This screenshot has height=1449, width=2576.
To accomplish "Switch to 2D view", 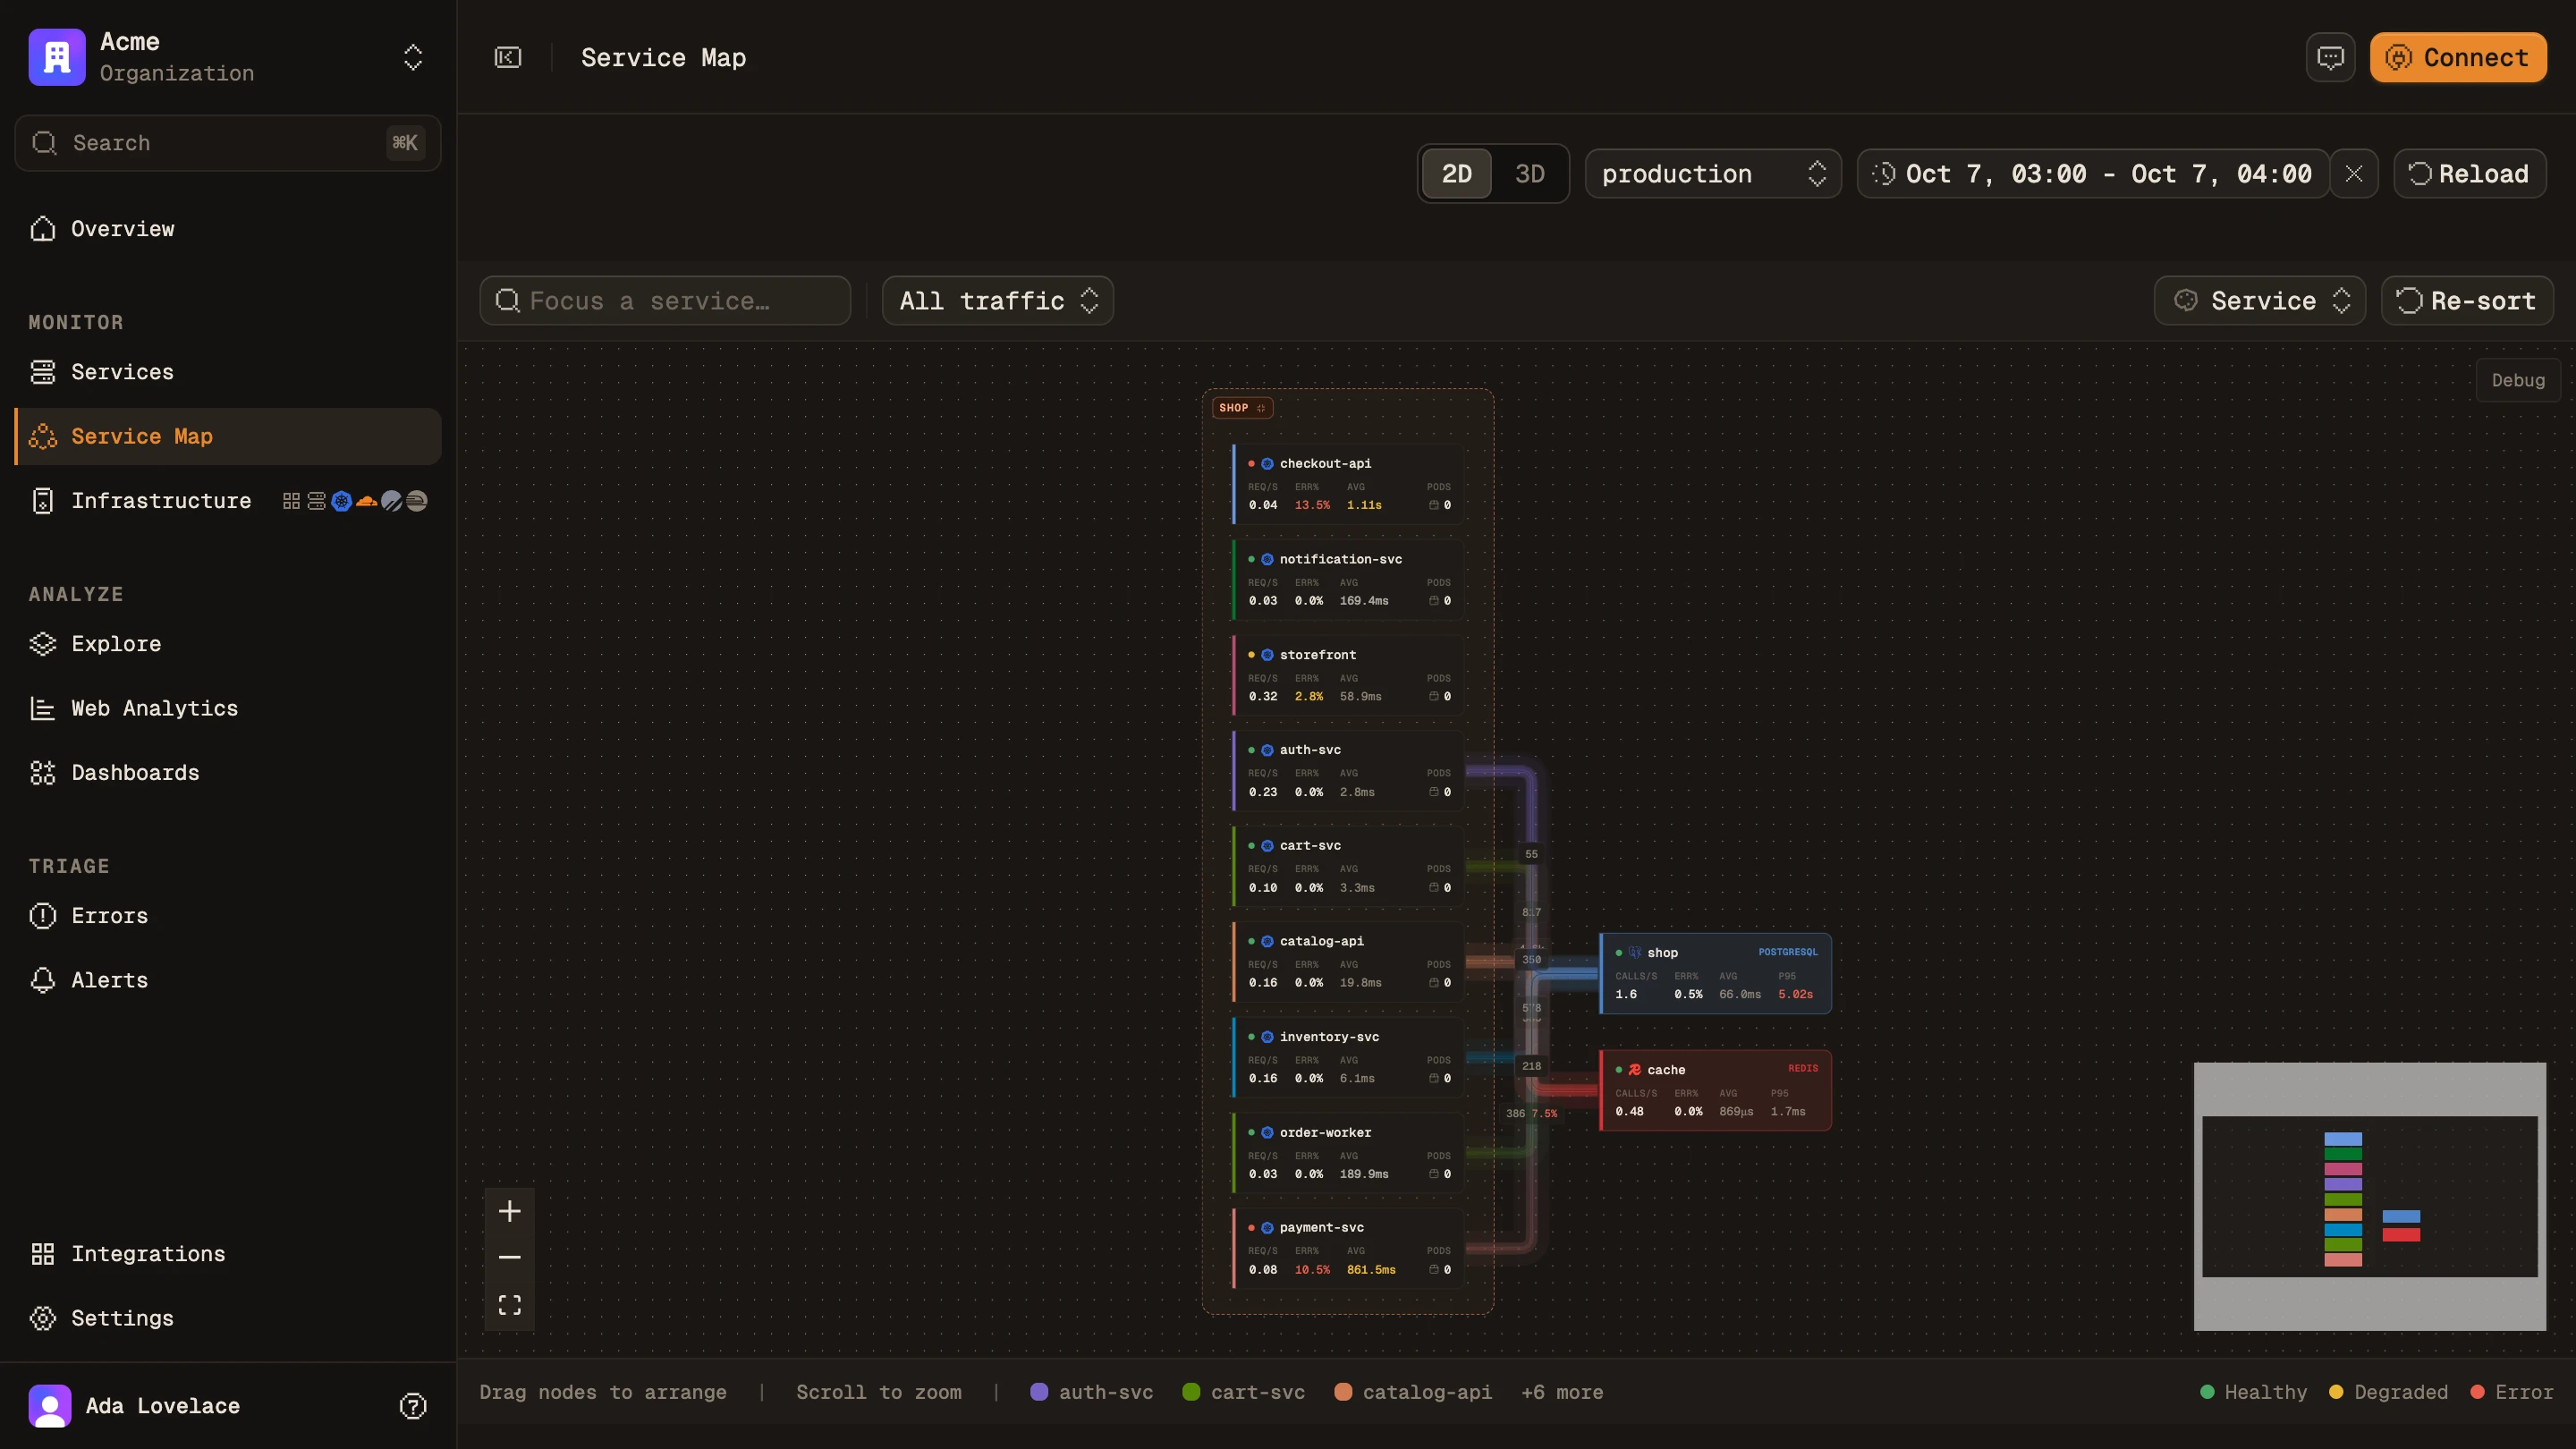I will [1456, 174].
